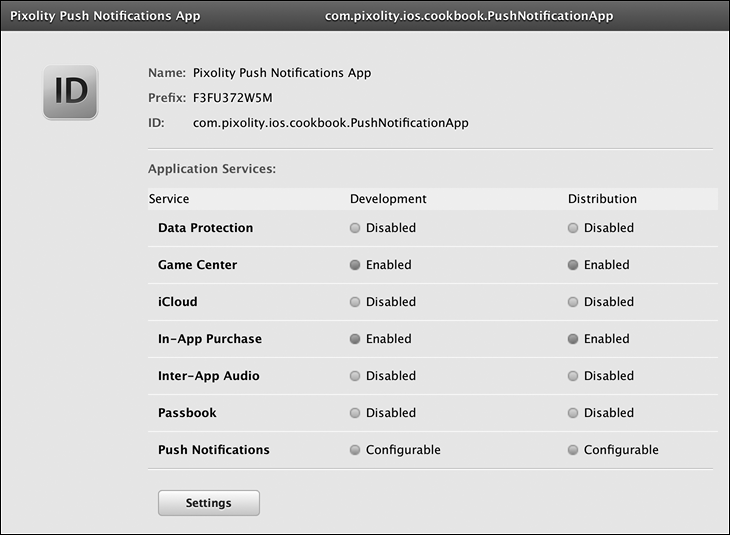The height and width of the screenshot is (535, 730).
Task: Click the bundle ID in the header bar
Action: [x=469, y=16]
